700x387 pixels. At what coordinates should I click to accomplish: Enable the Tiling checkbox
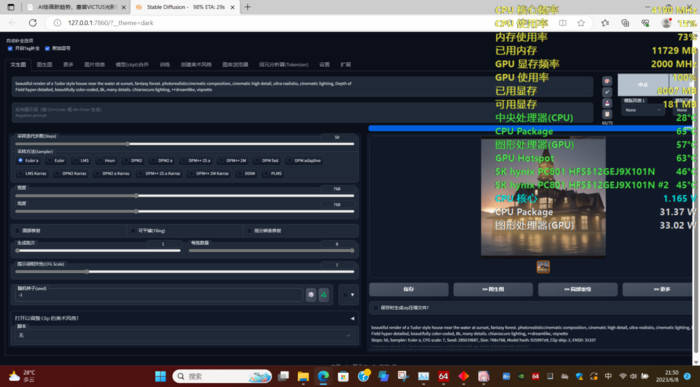(148, 231)
